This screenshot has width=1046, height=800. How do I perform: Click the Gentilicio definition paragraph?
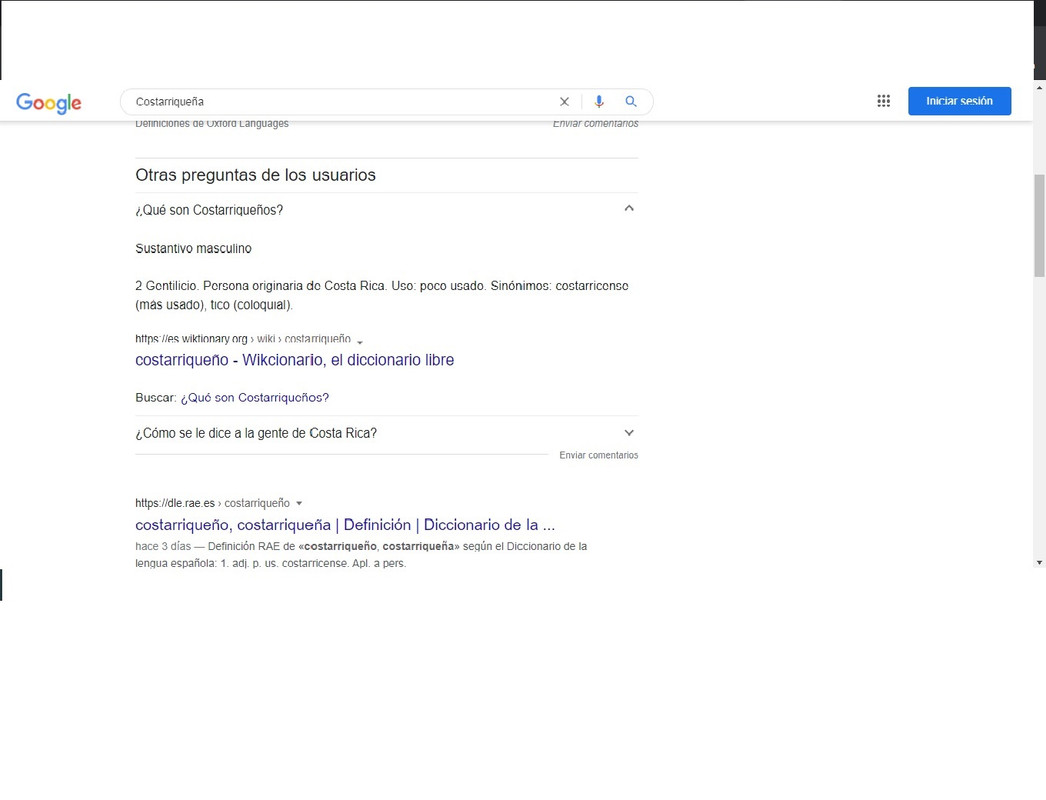(x=382, y=295)
